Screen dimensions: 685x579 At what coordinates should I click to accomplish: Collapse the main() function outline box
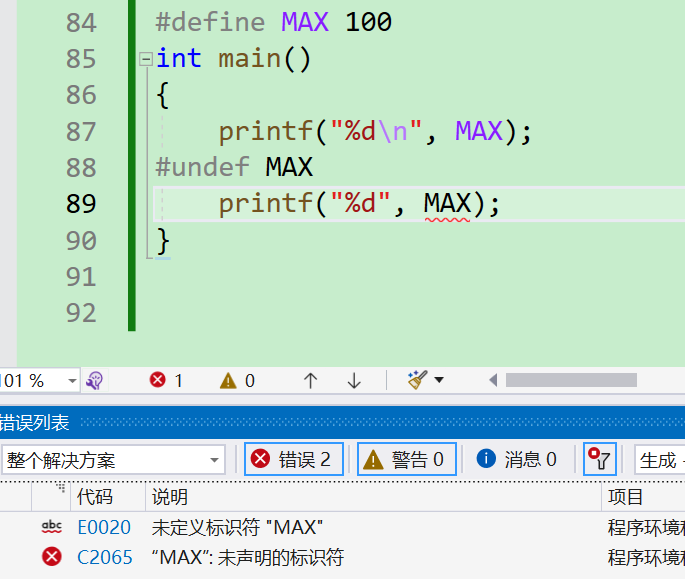point(145,59)
